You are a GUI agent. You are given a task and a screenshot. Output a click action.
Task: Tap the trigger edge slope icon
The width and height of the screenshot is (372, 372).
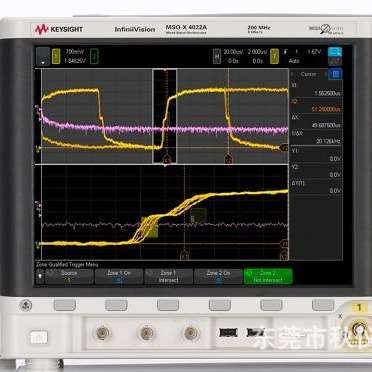coord(286,52)
